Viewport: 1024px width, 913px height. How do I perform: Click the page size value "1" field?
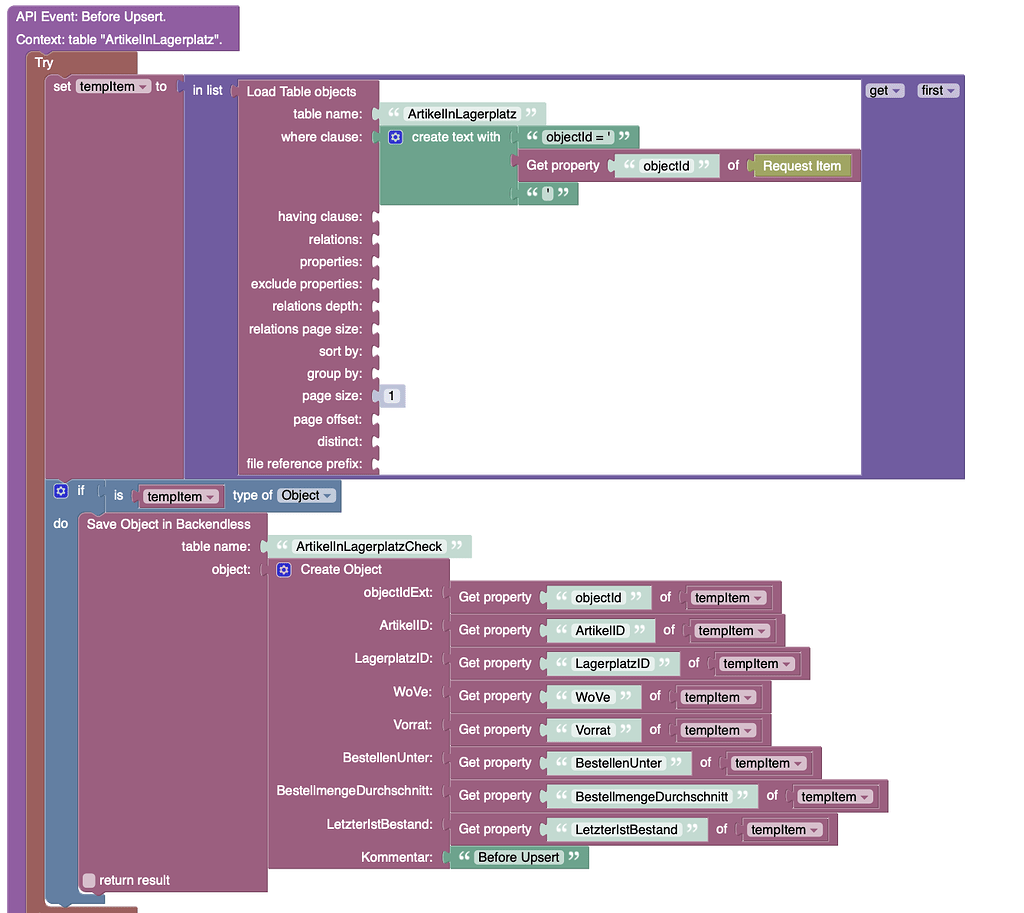(x=393, y=395)
